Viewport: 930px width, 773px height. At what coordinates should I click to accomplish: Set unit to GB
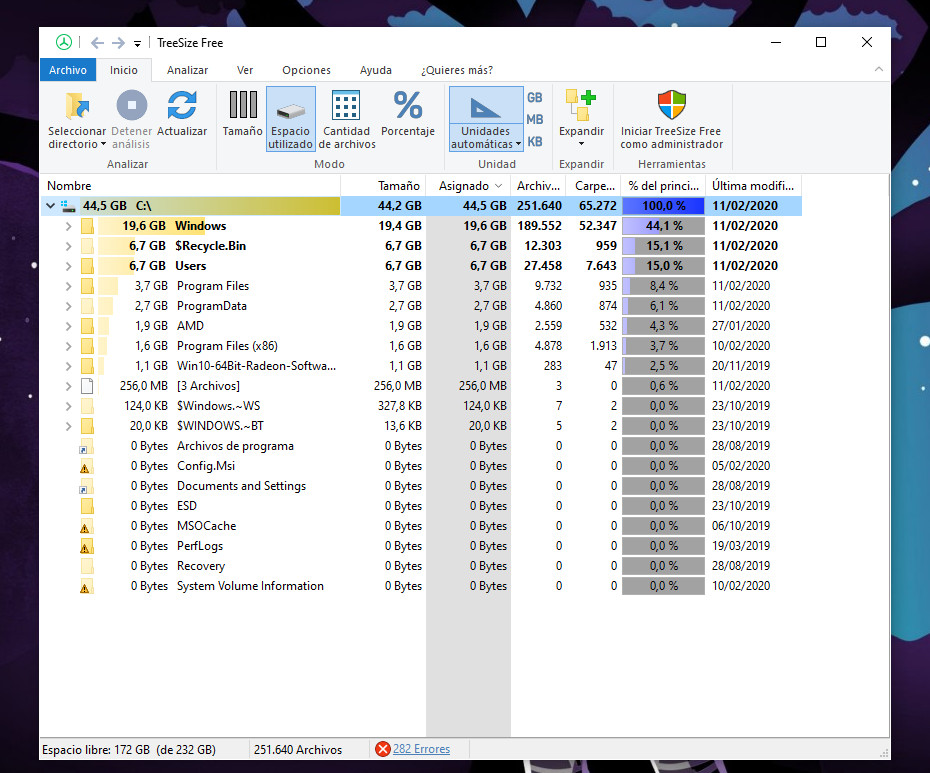[534, 97]
